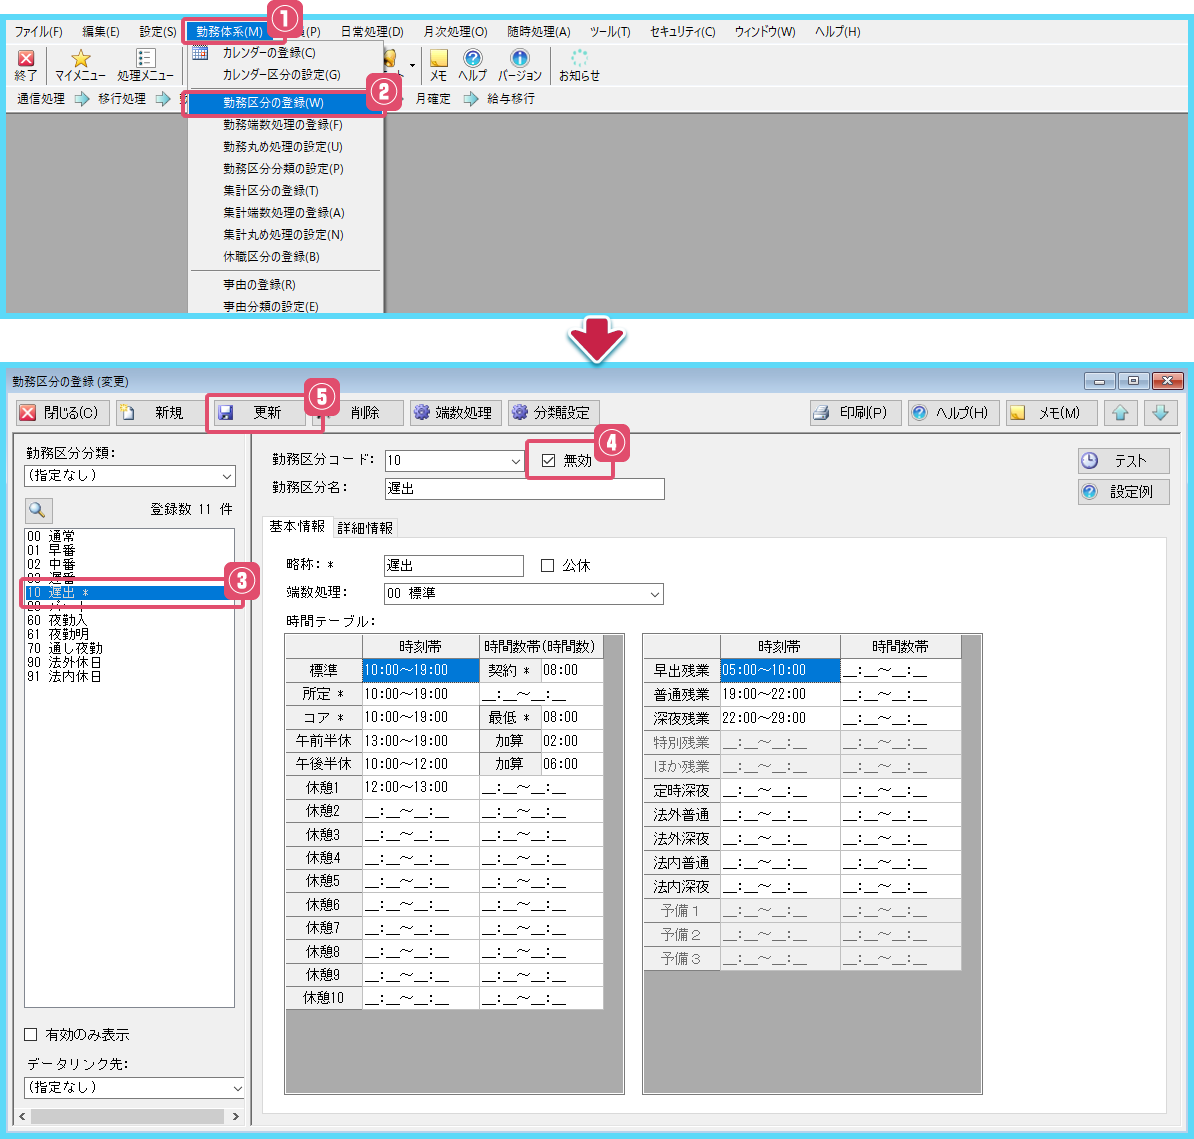Check the 有効のみ表示 option
Screen dimensions: 1194x1139
pos(31,1035)
